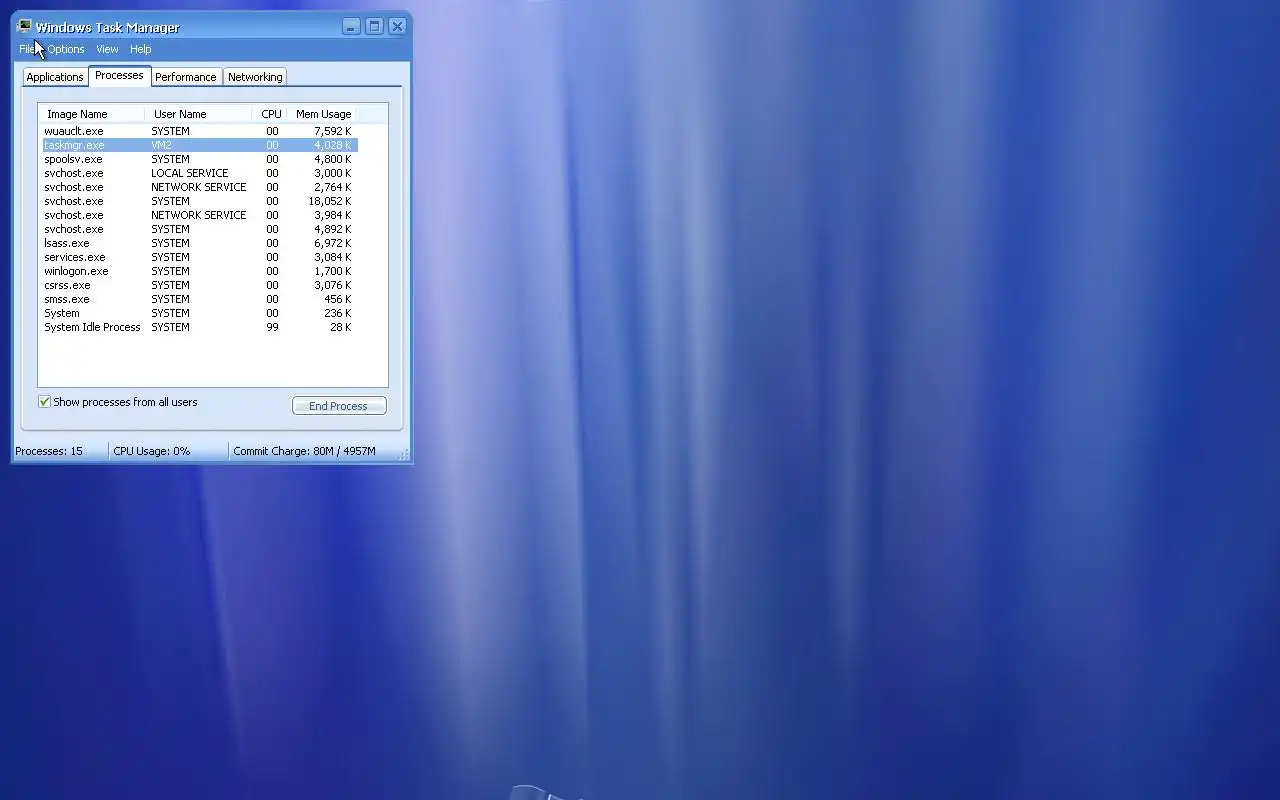Click the Processes: 15 status bar entry
The width and height of the screenshot is (1280, 800).
[x=59, y=451]
